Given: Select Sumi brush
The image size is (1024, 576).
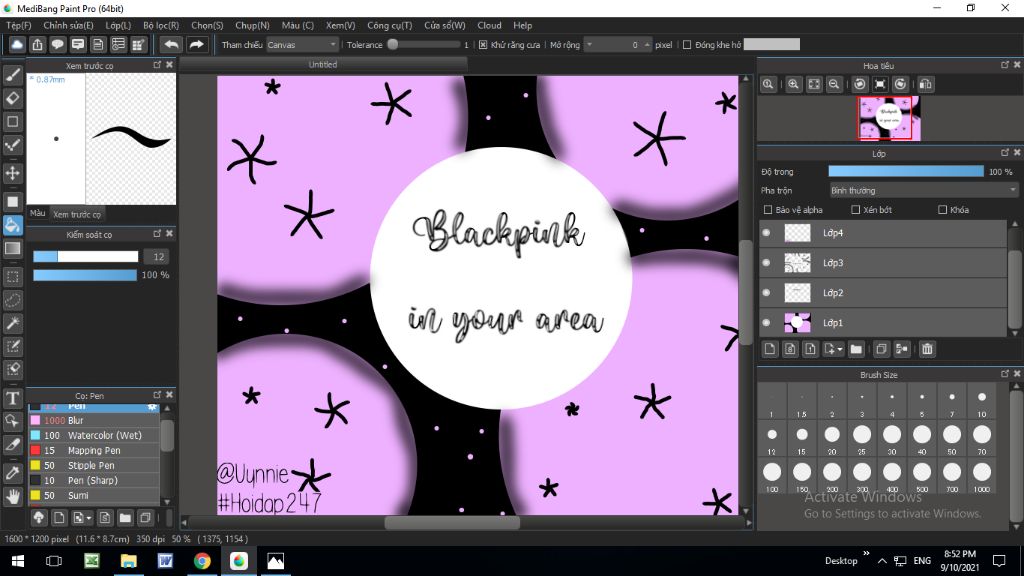Looking at the screenshot, I should click(94, 496).
